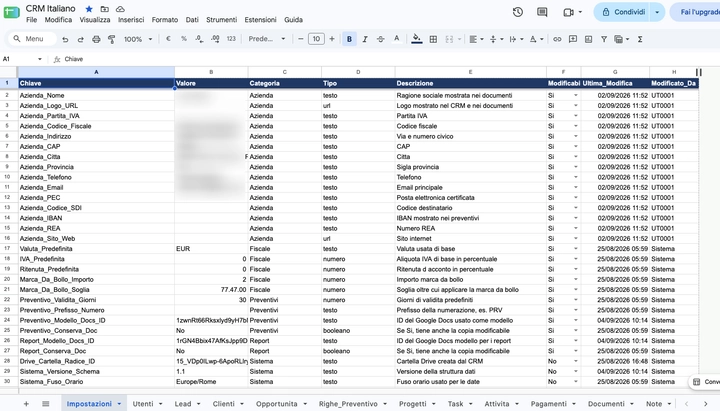Click Fai l'upgrade button

tap(696, 12)
